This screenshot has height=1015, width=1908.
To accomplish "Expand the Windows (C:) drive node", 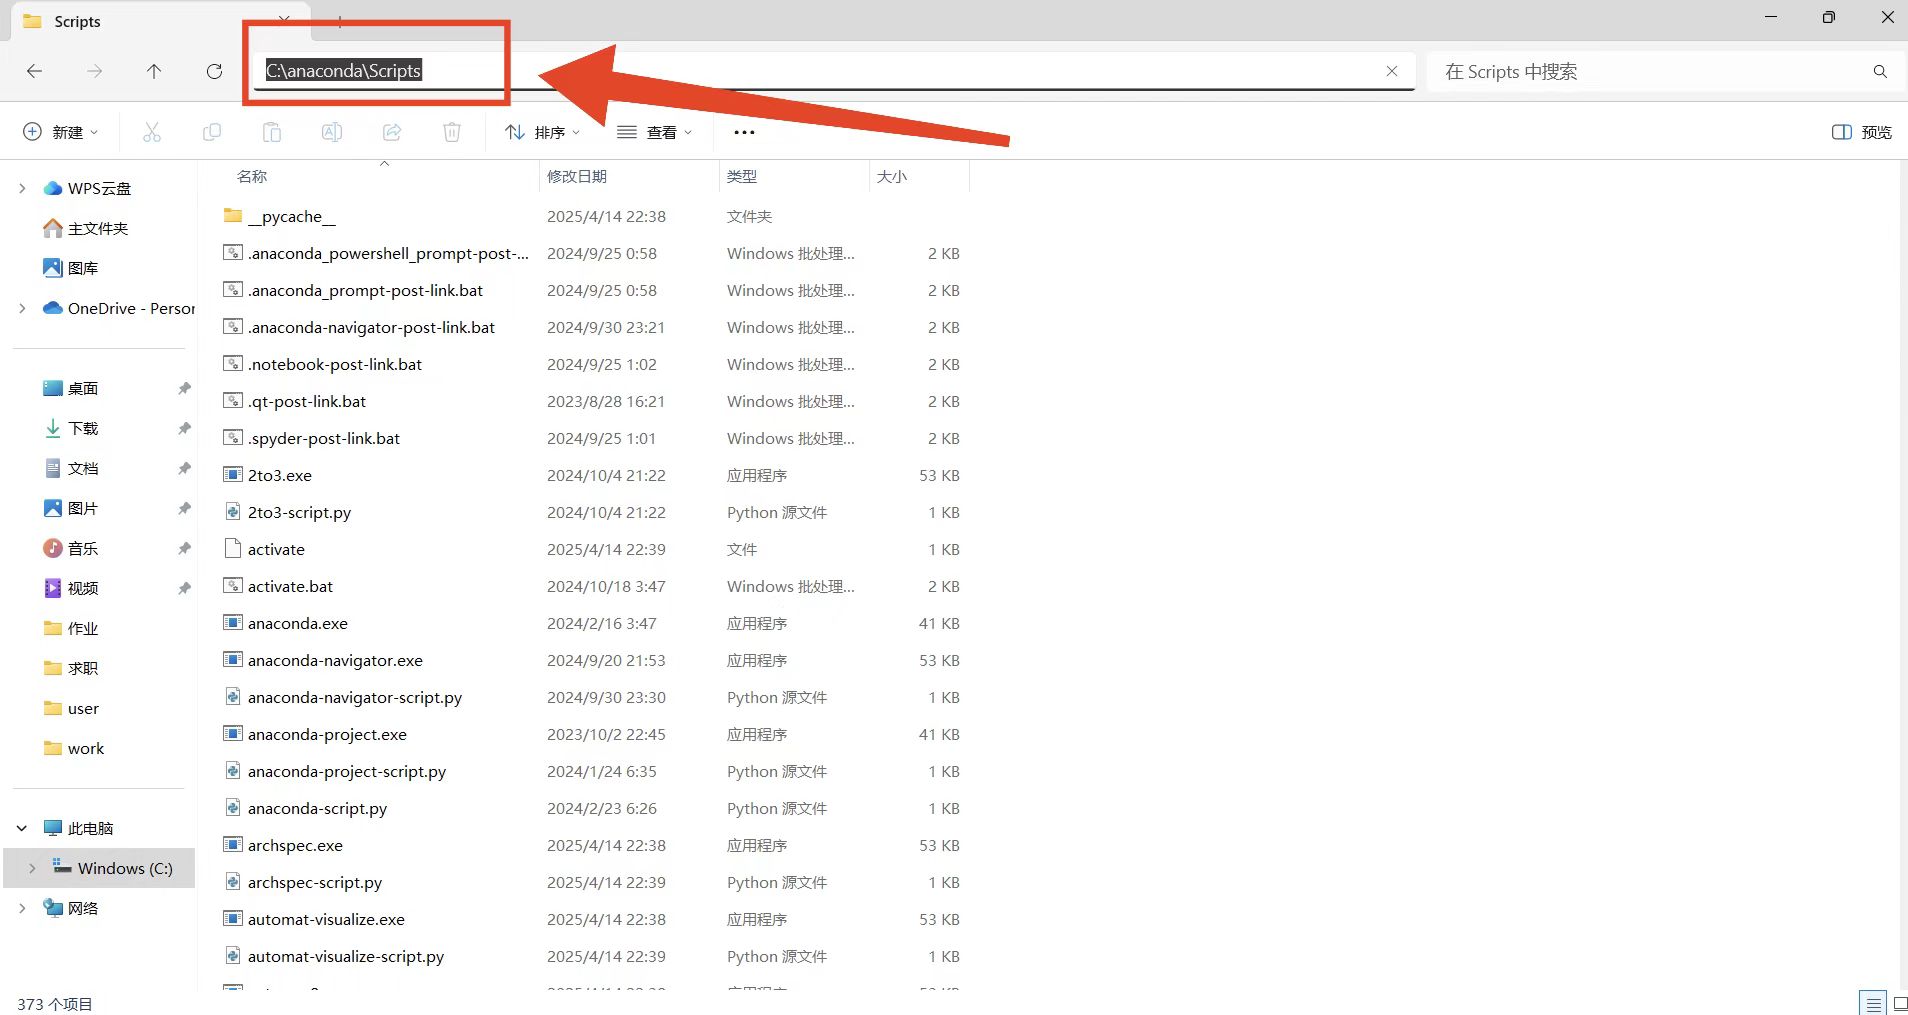I will coord(32,868).
